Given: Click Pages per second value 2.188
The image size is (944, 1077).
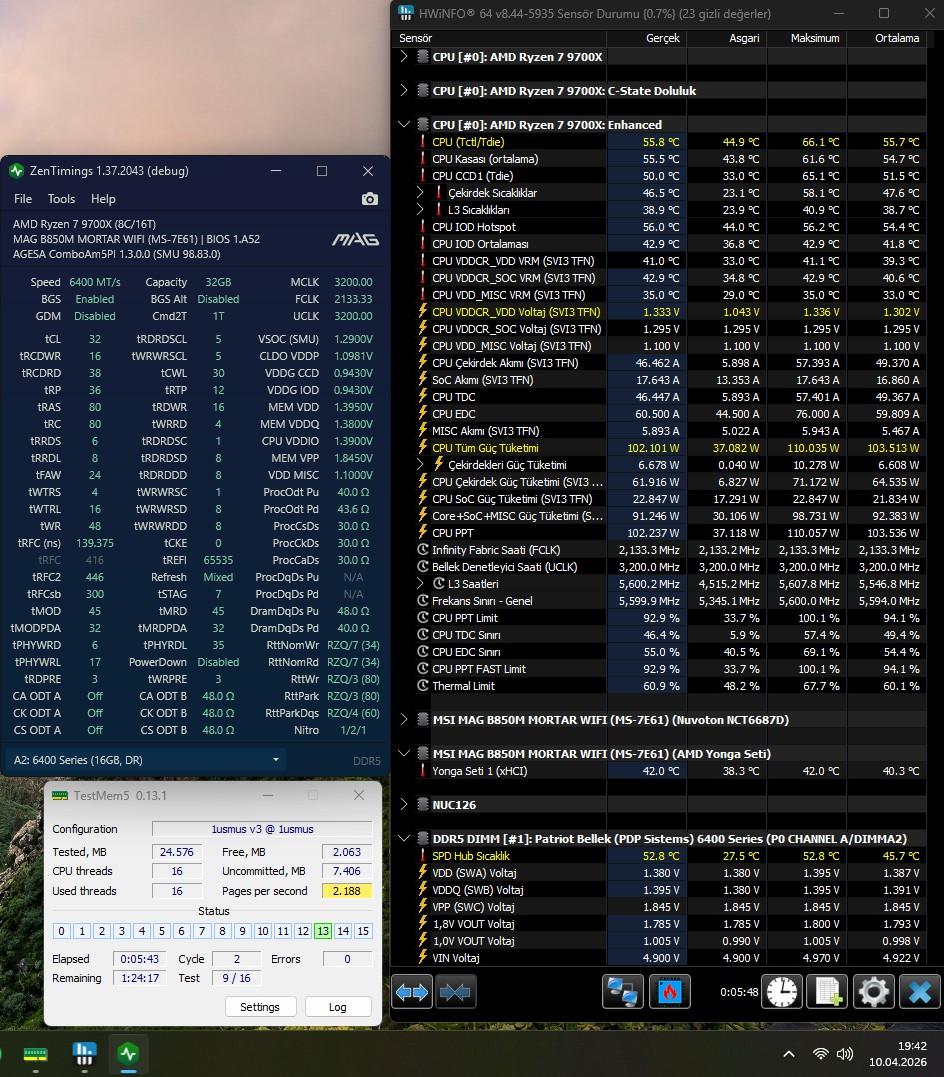Looking at the screenshot, I should point(347,891).
